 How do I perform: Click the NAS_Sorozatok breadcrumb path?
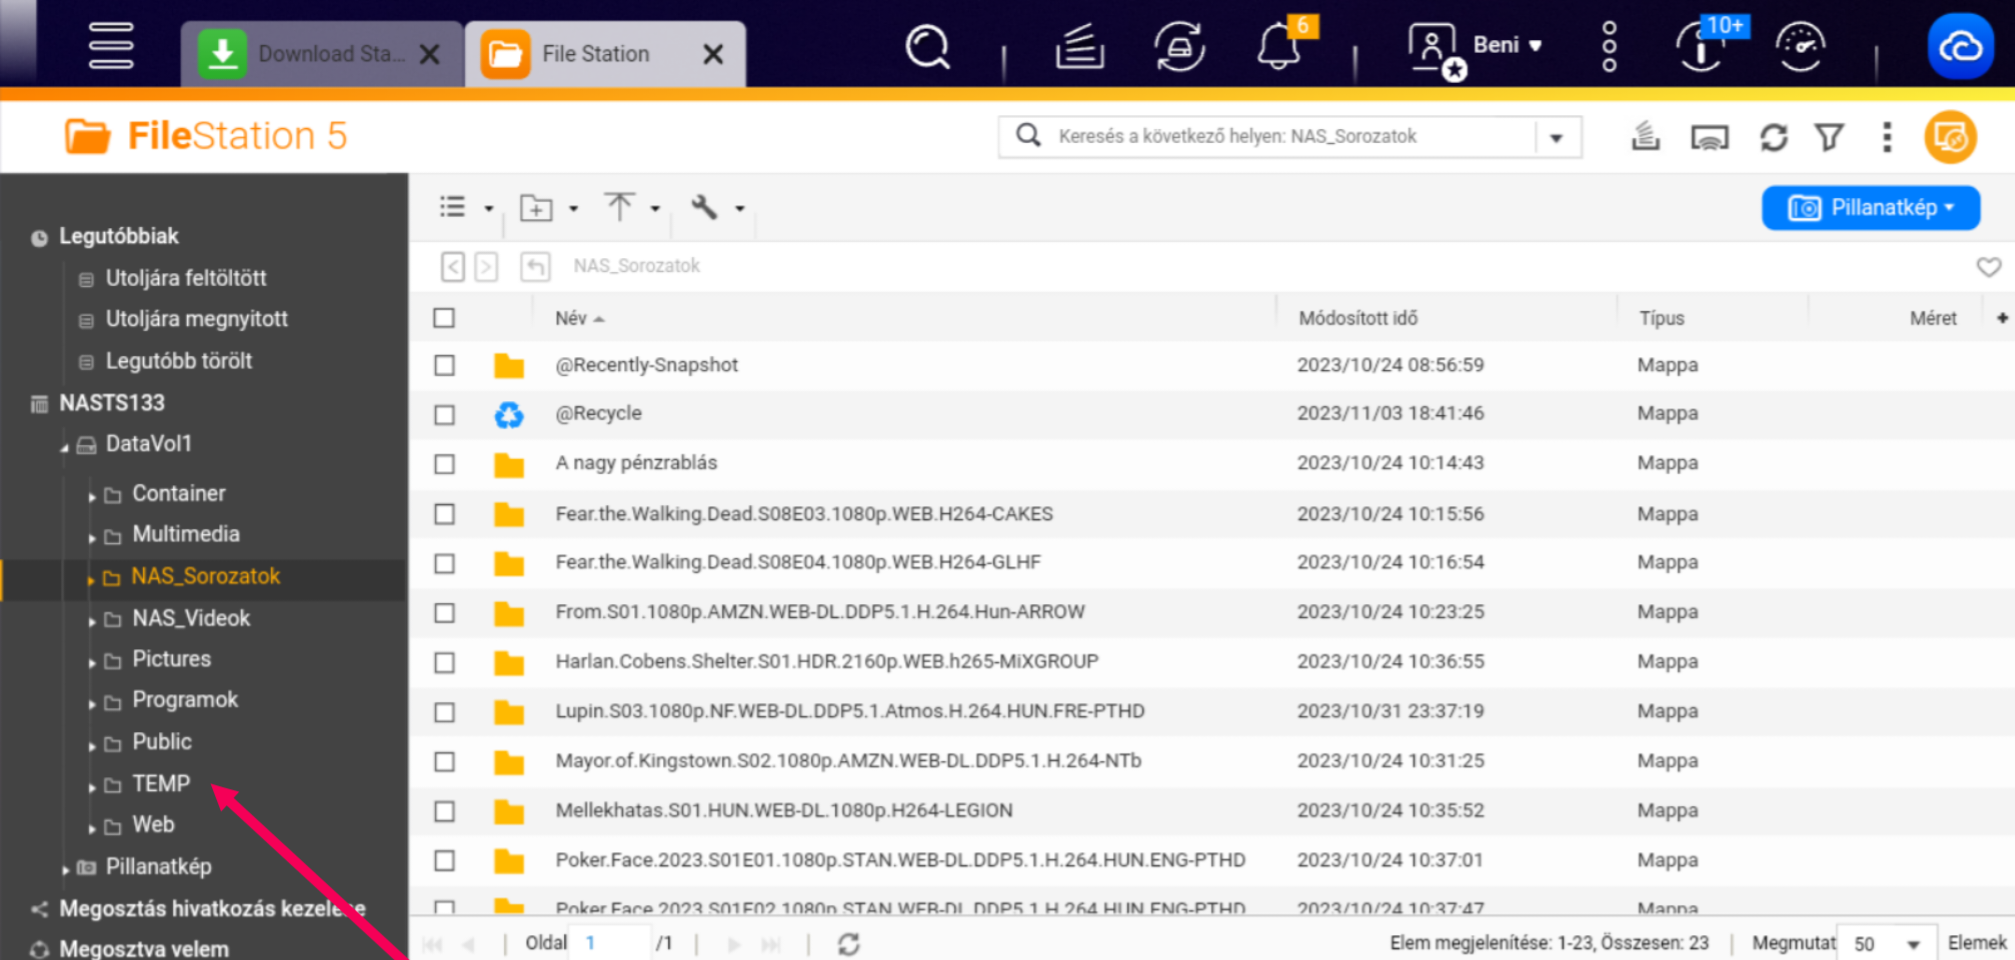[x=636, y=266]
